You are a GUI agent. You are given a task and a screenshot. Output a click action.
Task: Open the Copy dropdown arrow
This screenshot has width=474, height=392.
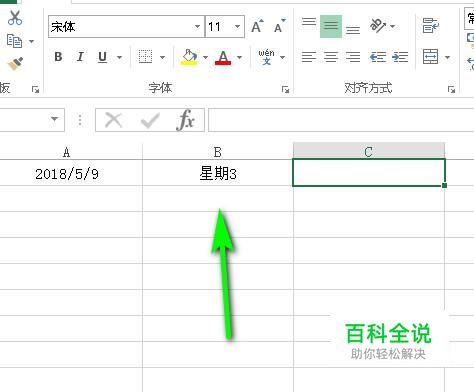click(x=31, y=41)
